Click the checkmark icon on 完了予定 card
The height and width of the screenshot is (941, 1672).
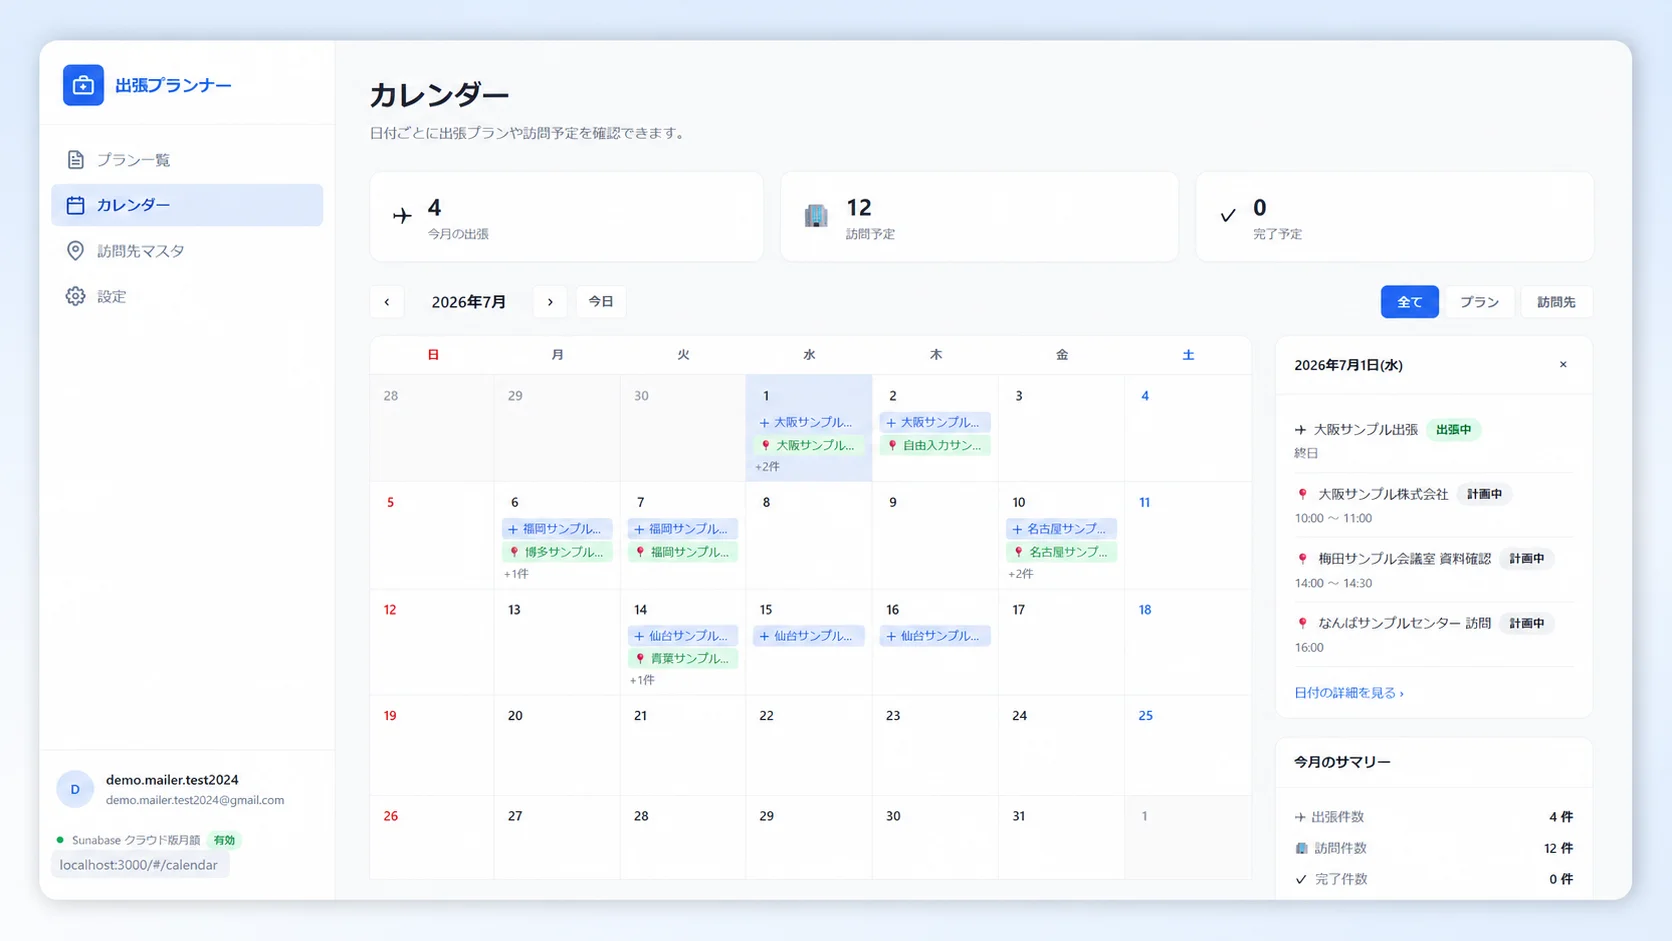[x=1228, y=215]
